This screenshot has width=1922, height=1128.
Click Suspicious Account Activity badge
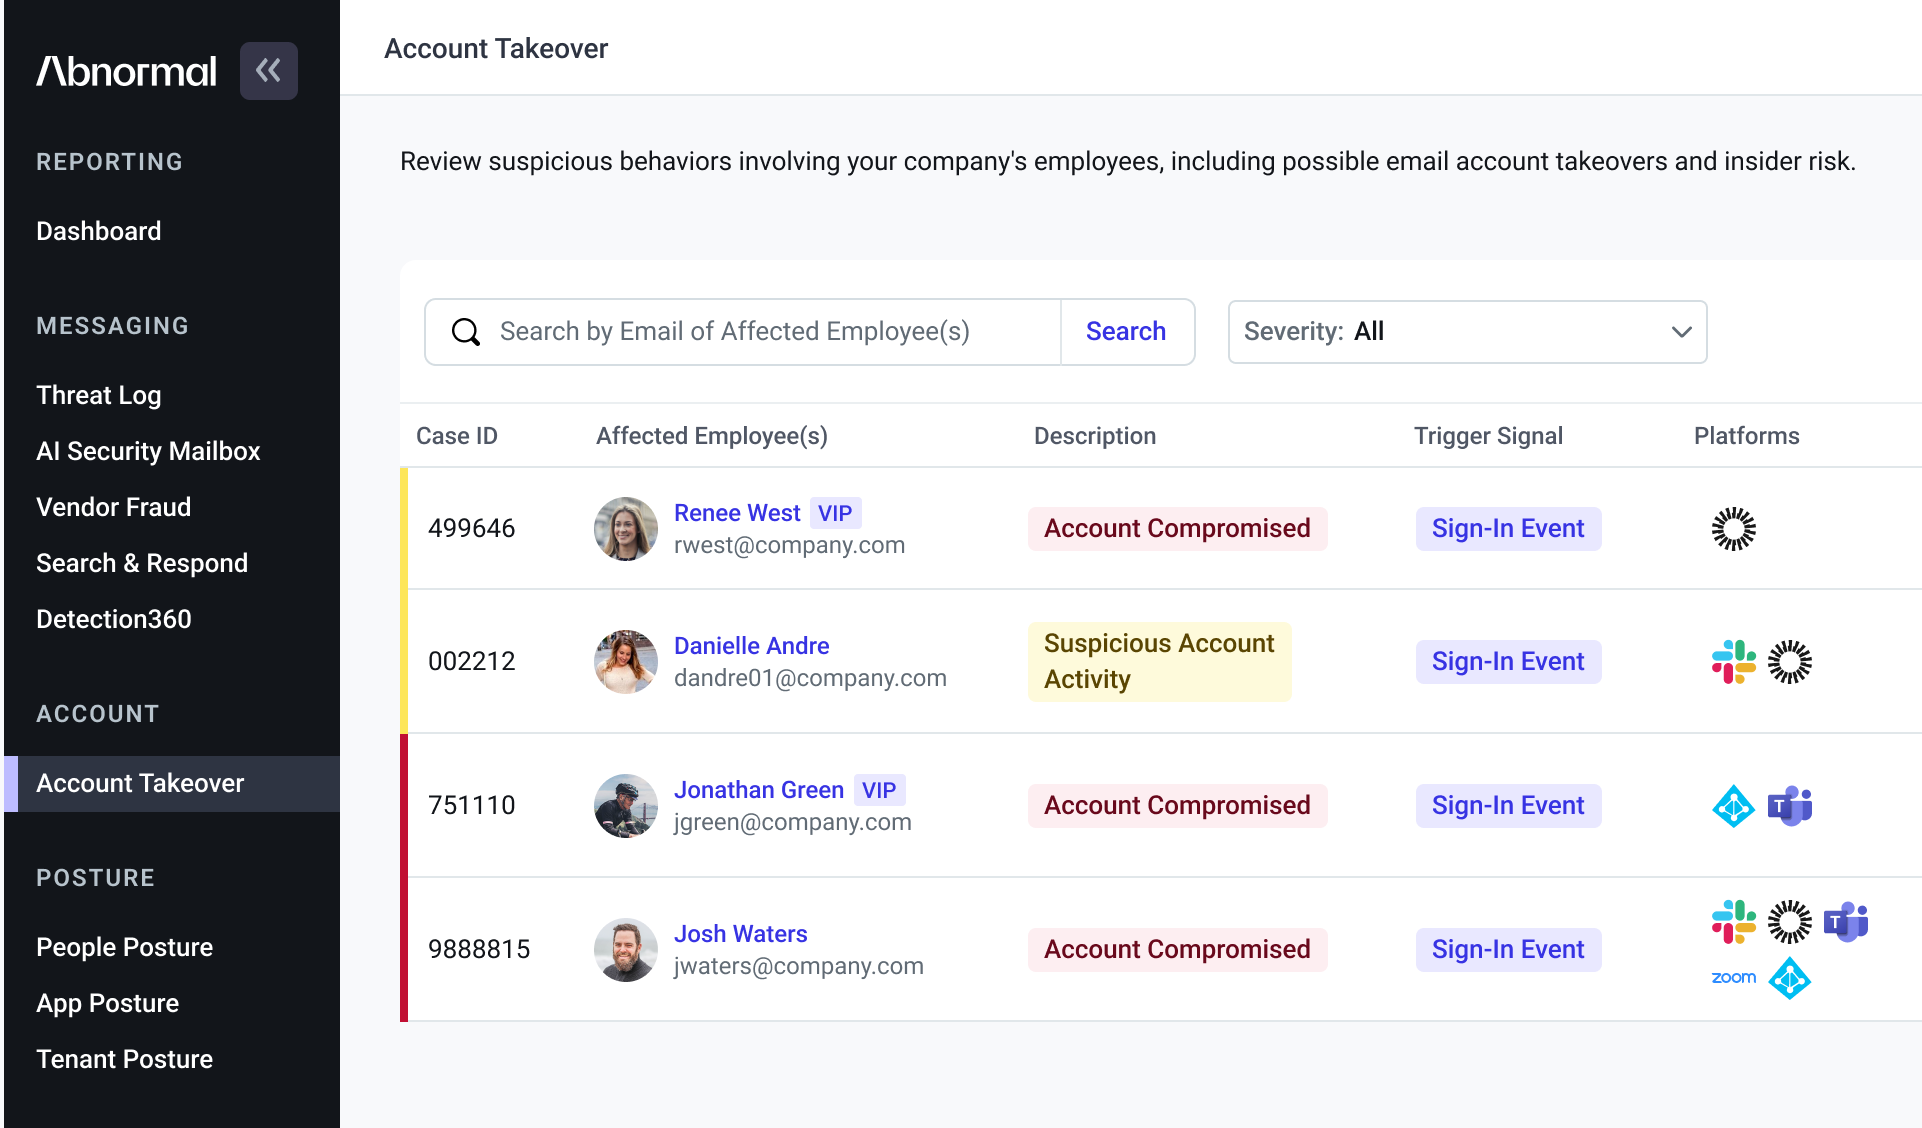[x=1159, y=662]
